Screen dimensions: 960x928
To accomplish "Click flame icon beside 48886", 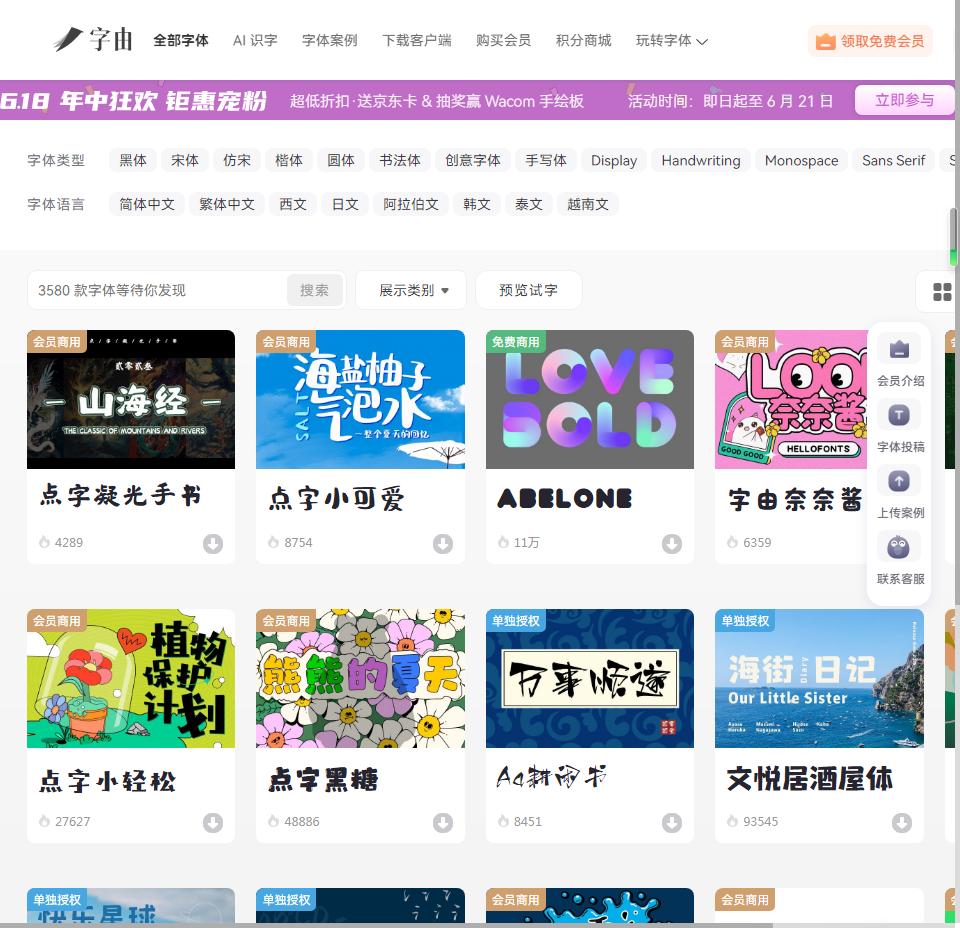I will pos(274,821).
